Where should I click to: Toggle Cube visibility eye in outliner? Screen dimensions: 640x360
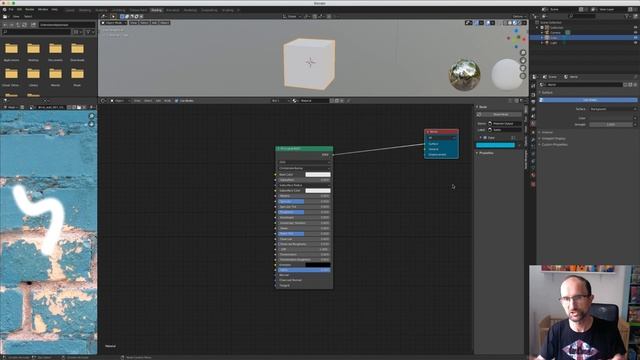(x=636, y=38)
